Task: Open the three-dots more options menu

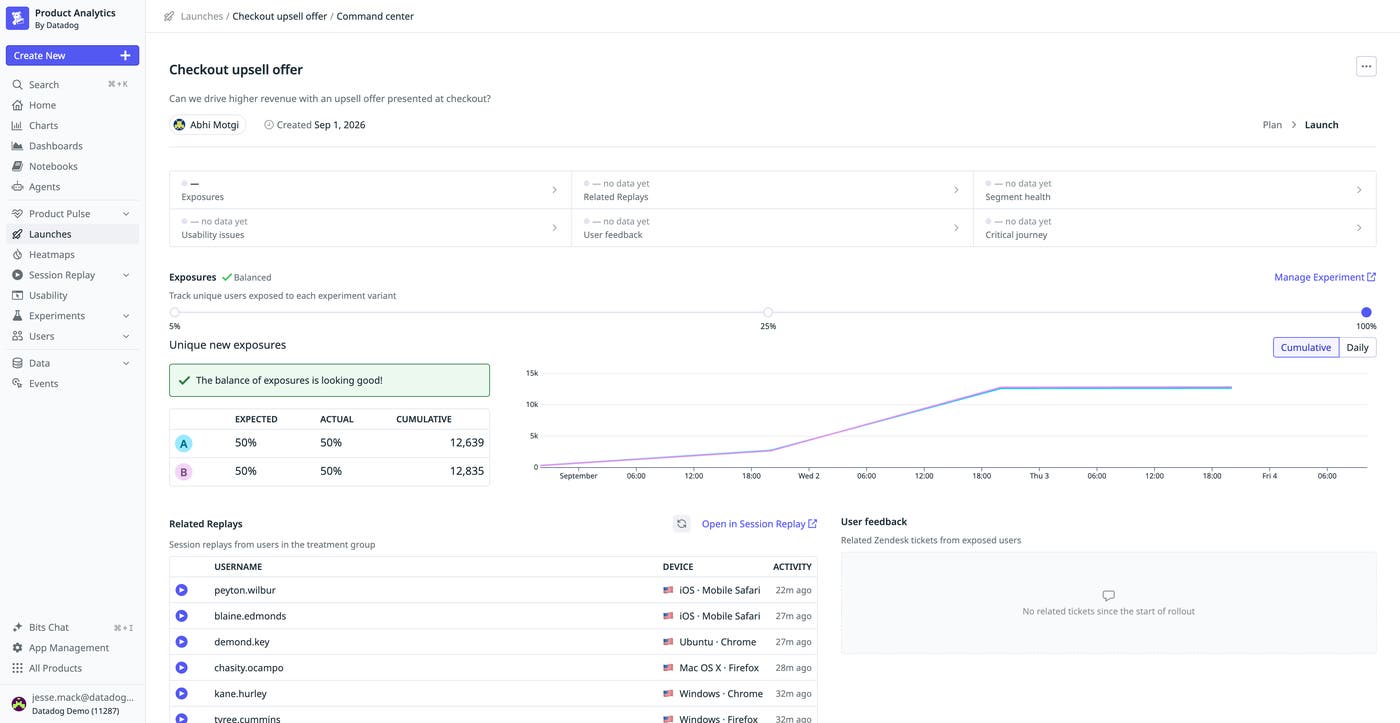Action: [1366, 66]
